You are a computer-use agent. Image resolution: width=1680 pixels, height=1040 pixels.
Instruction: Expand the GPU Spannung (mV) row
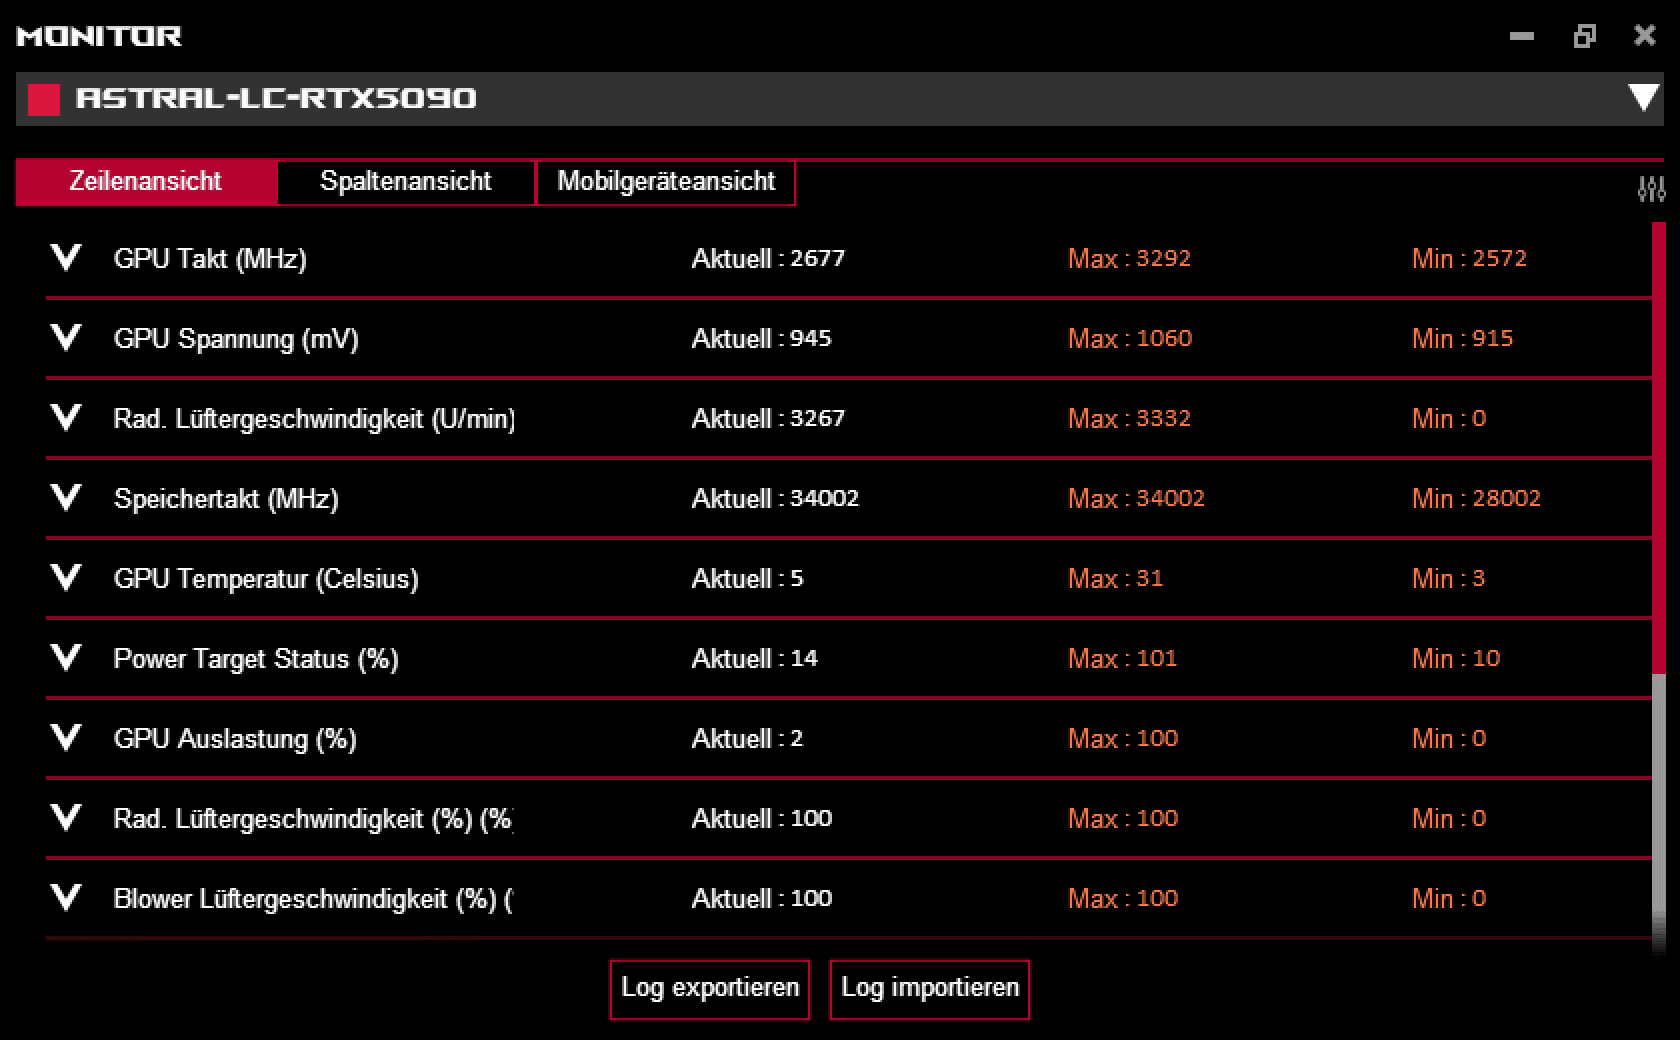click(66, 338)
